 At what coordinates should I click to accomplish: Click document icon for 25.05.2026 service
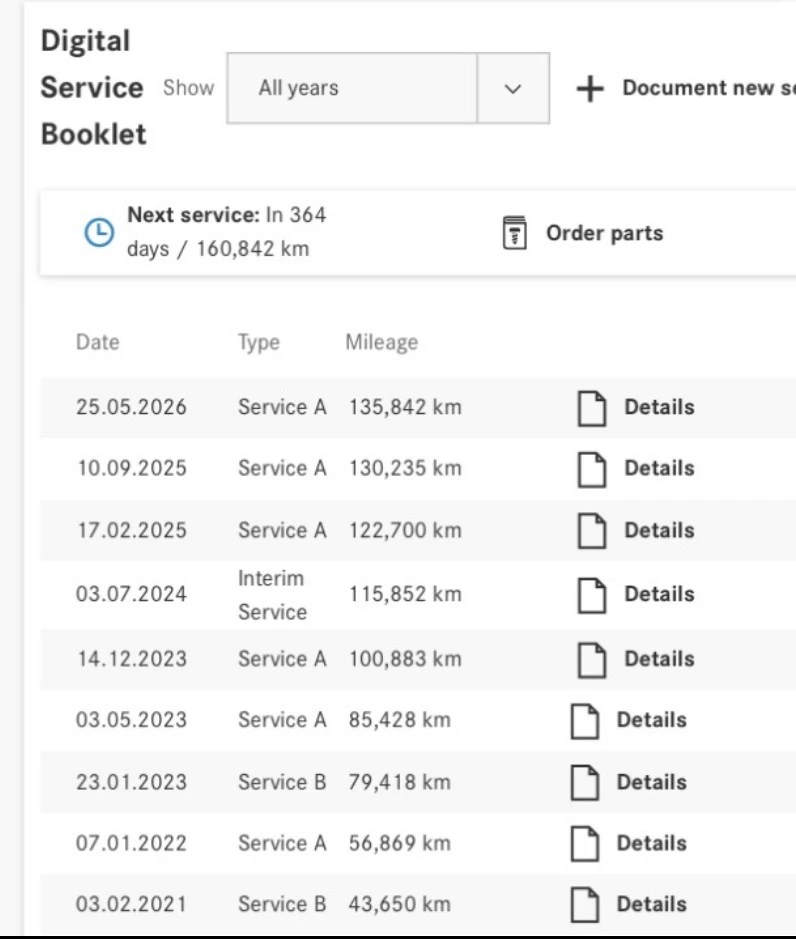pyautogui.click(x=592, y=408)
